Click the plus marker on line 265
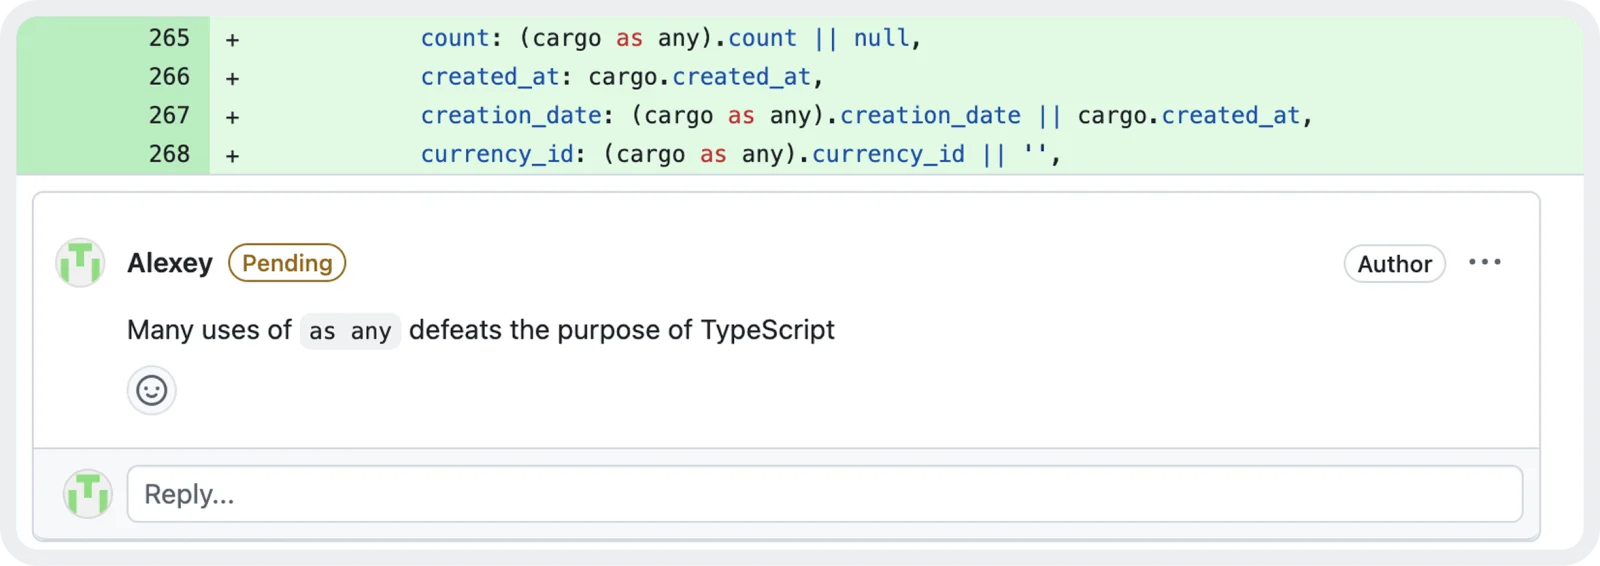 (x=232, y=40)
